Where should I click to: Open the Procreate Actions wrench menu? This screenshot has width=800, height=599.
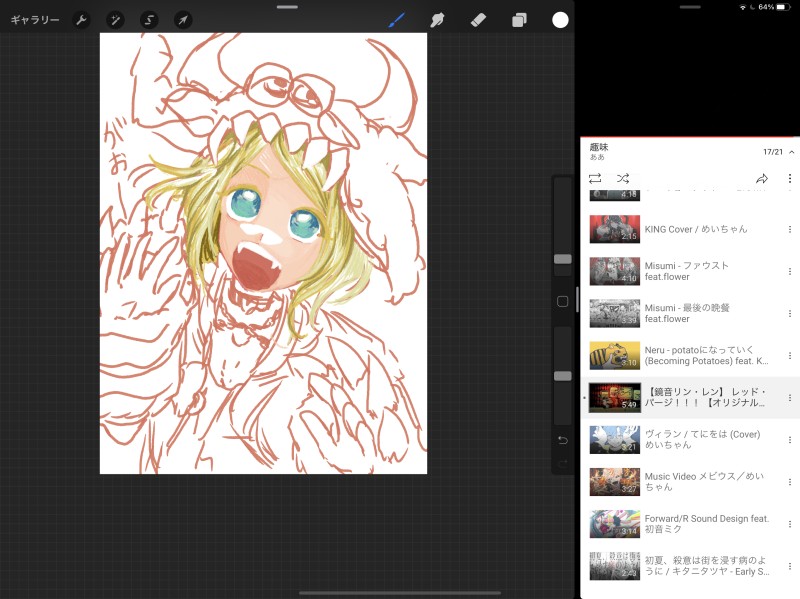click(x=81, y=20)
